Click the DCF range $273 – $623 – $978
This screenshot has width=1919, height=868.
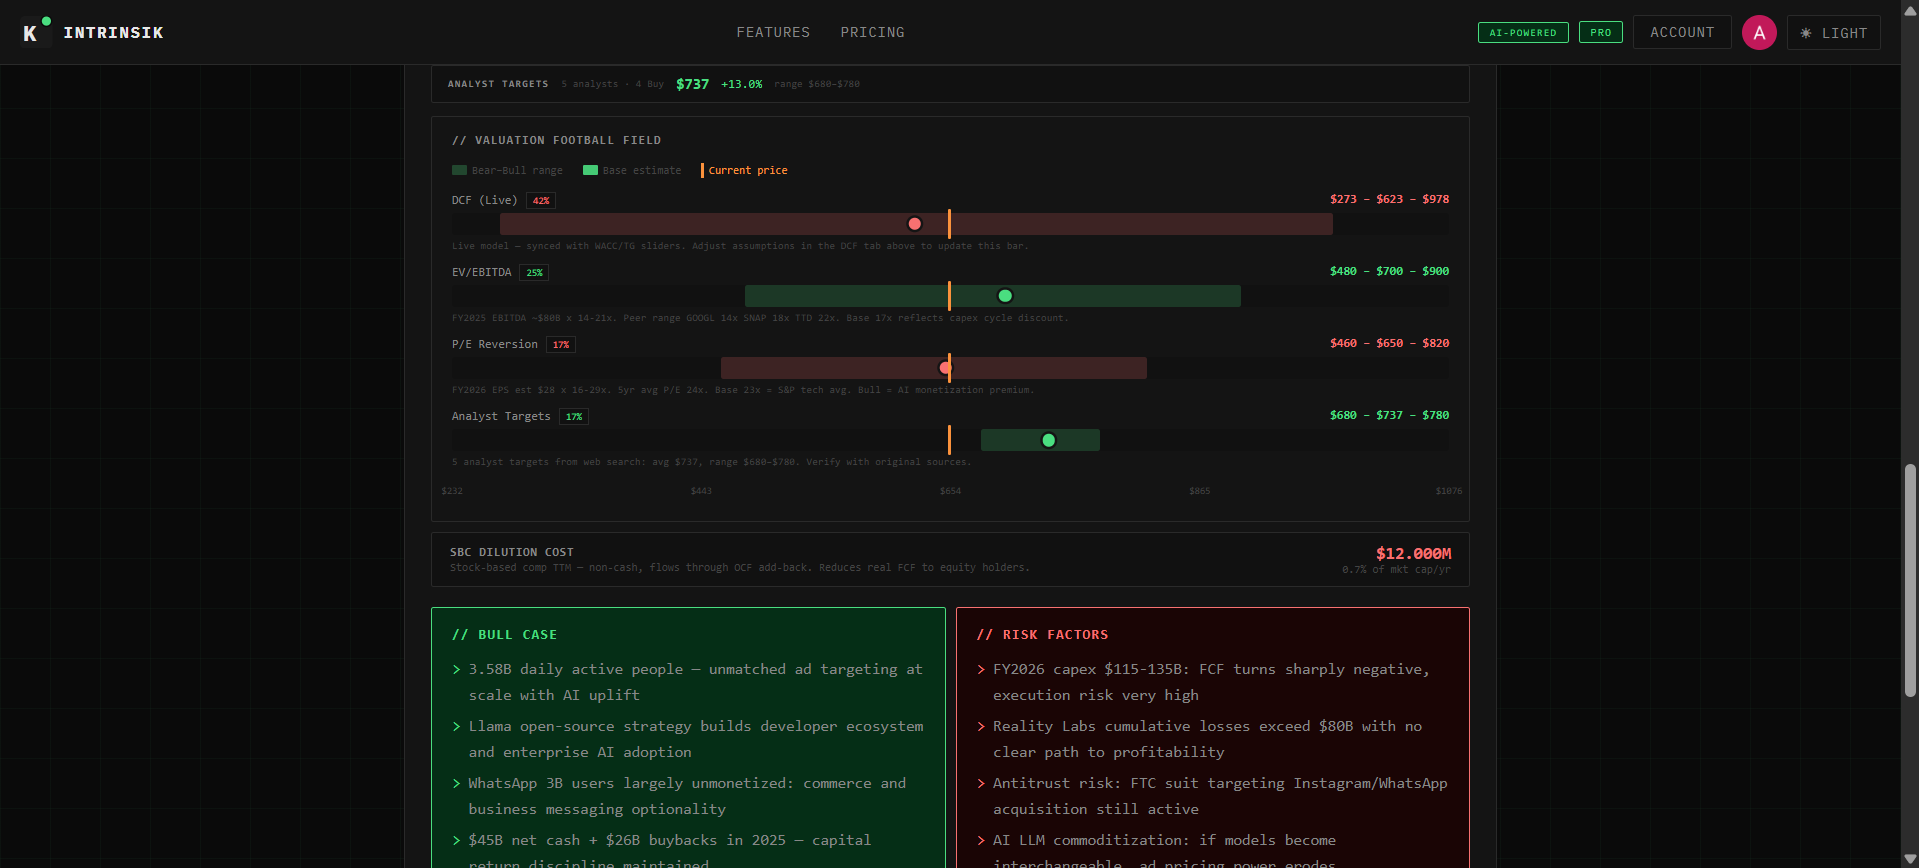(x=1389, y=199)
